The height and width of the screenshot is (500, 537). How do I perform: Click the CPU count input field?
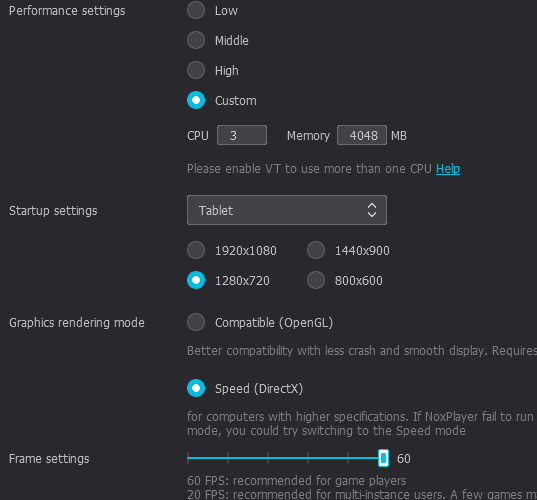point(242,135)
